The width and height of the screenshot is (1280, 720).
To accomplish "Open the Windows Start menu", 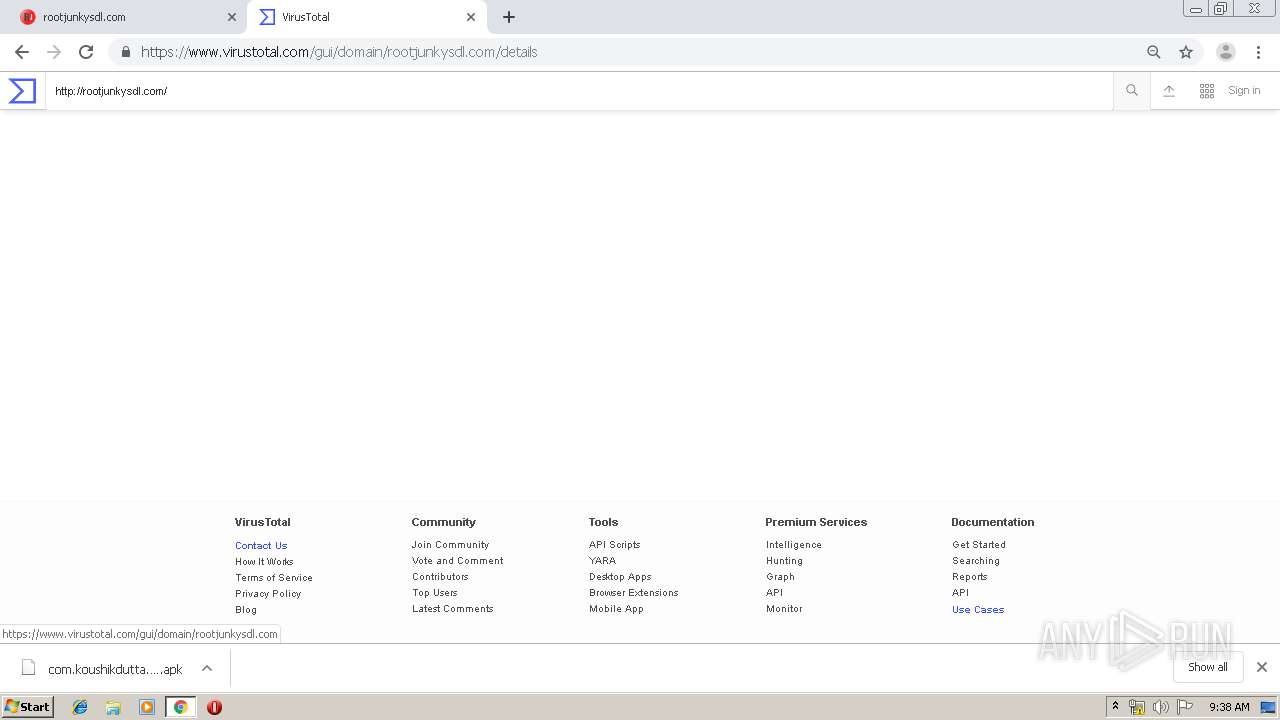I will 28,707.
